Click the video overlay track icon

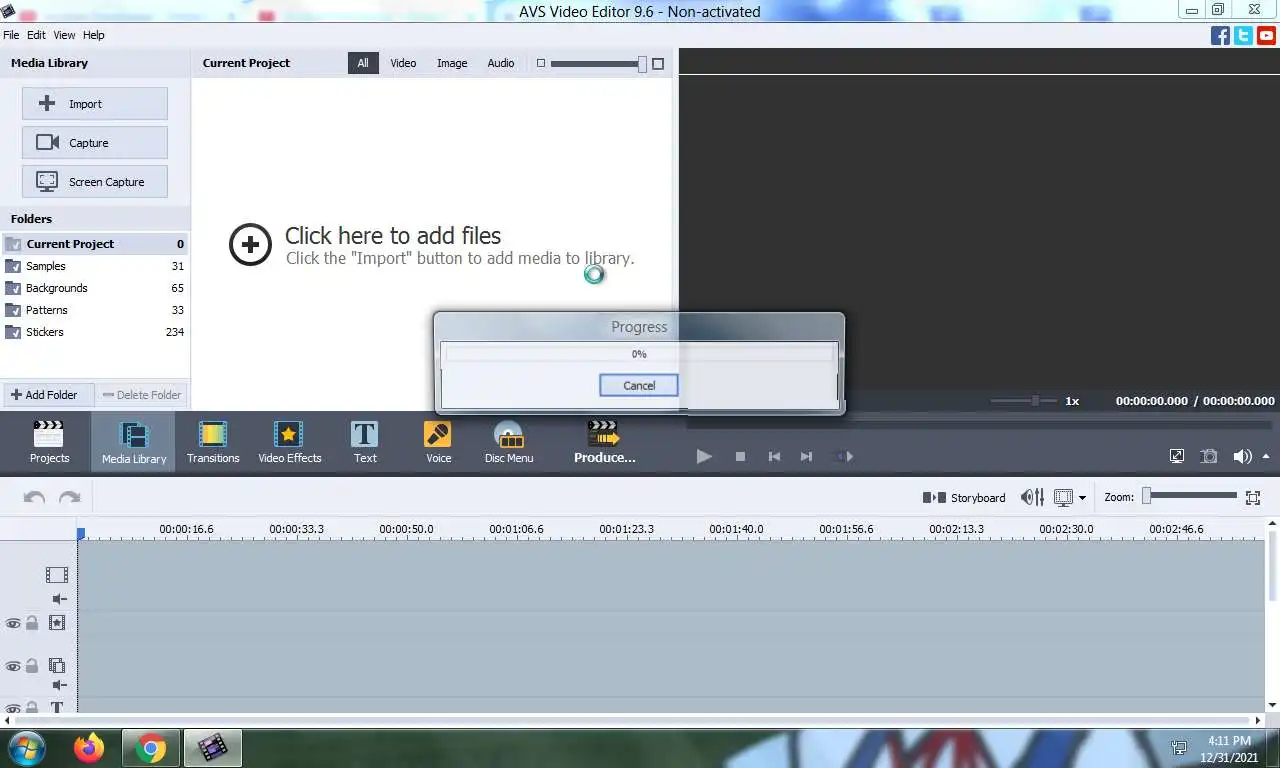(57, 665)
